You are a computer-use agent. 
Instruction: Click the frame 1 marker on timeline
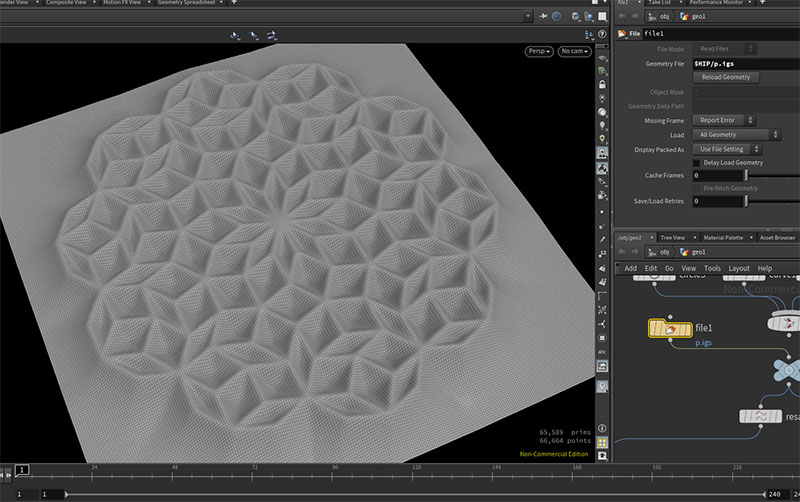coord(22,470)
